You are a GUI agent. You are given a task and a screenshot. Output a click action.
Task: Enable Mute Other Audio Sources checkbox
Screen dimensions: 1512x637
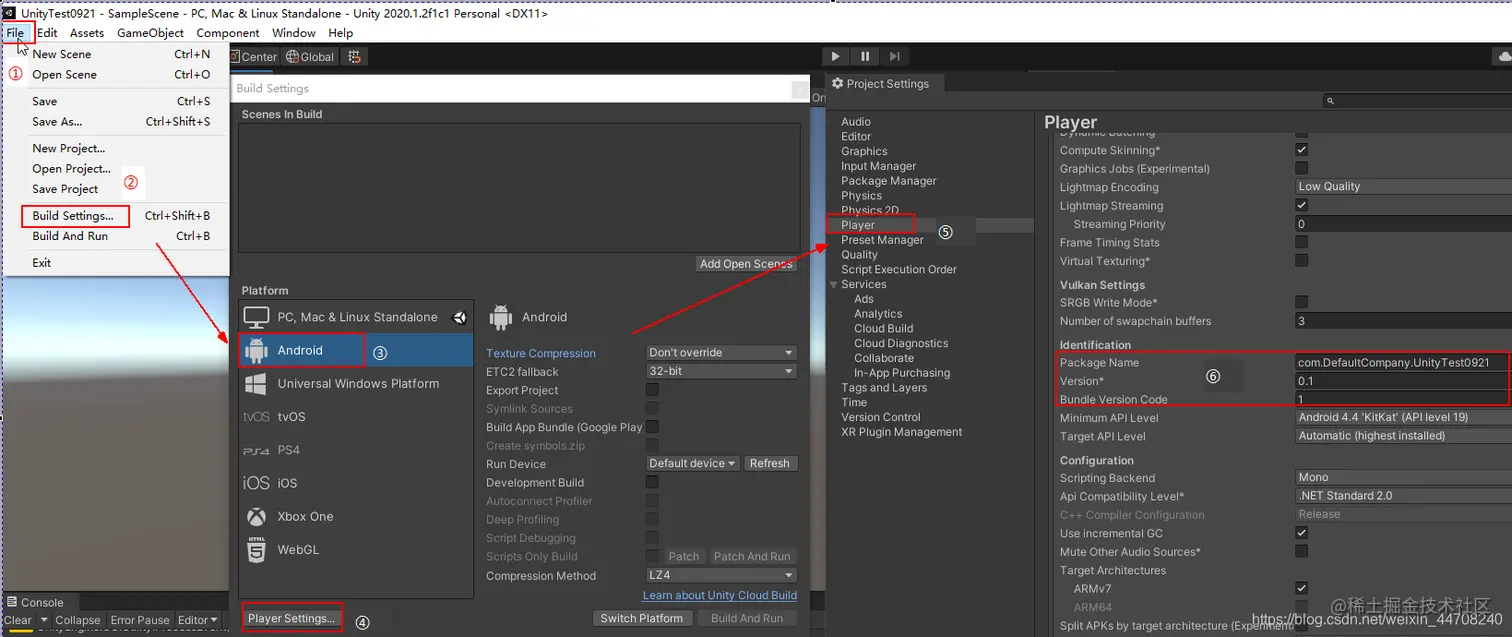[x=1301, y=551]
